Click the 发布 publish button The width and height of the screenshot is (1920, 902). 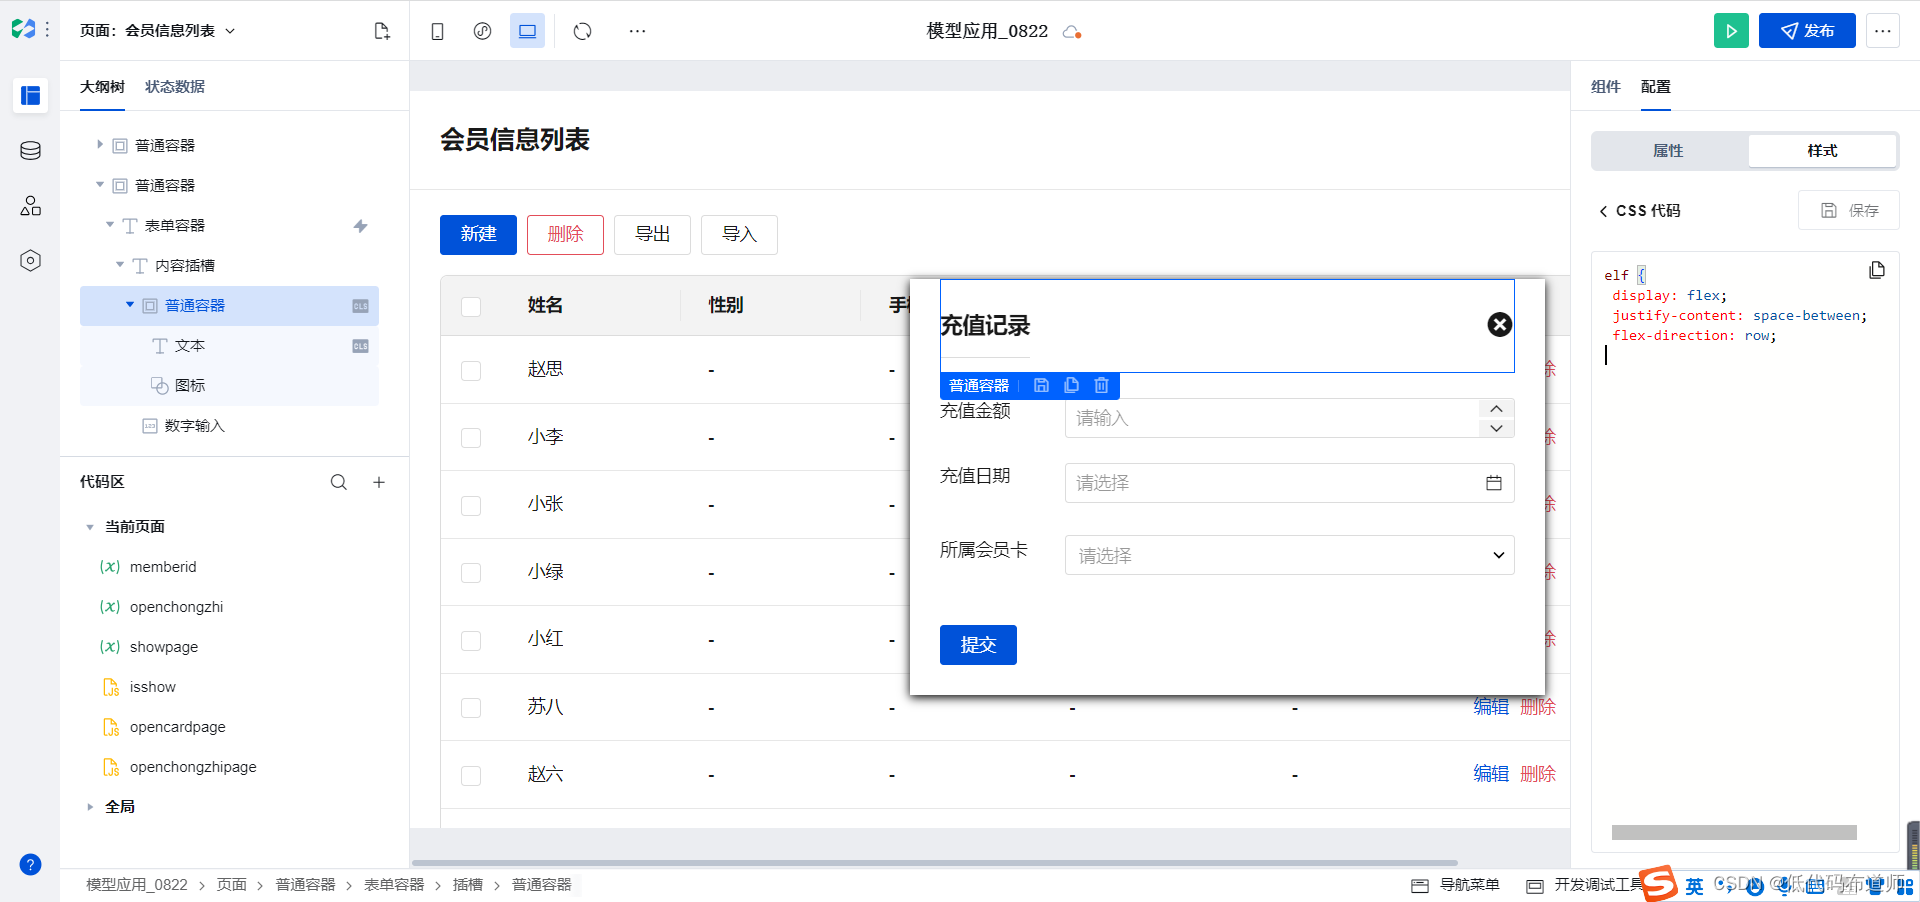[x=1807, y=31]
